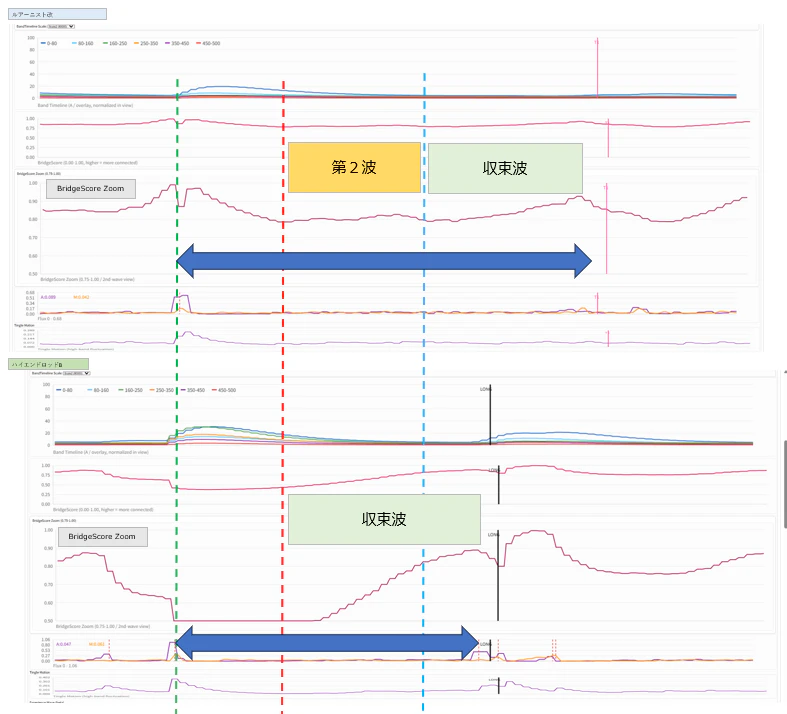Hide 350-450 band in ハイエンドロッドB legend
The width and height of the screenshot is (787, 714).
click(x=193, y=390)
